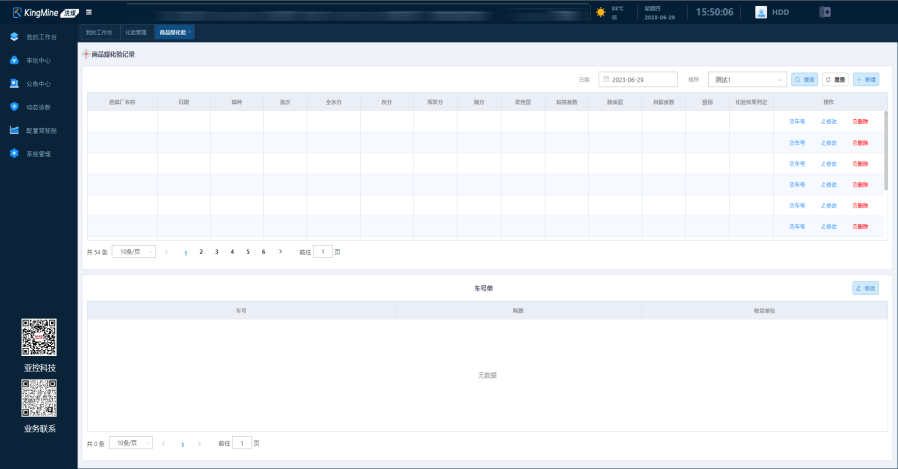Click 车号 link in fifth table row

click(797, 206)
